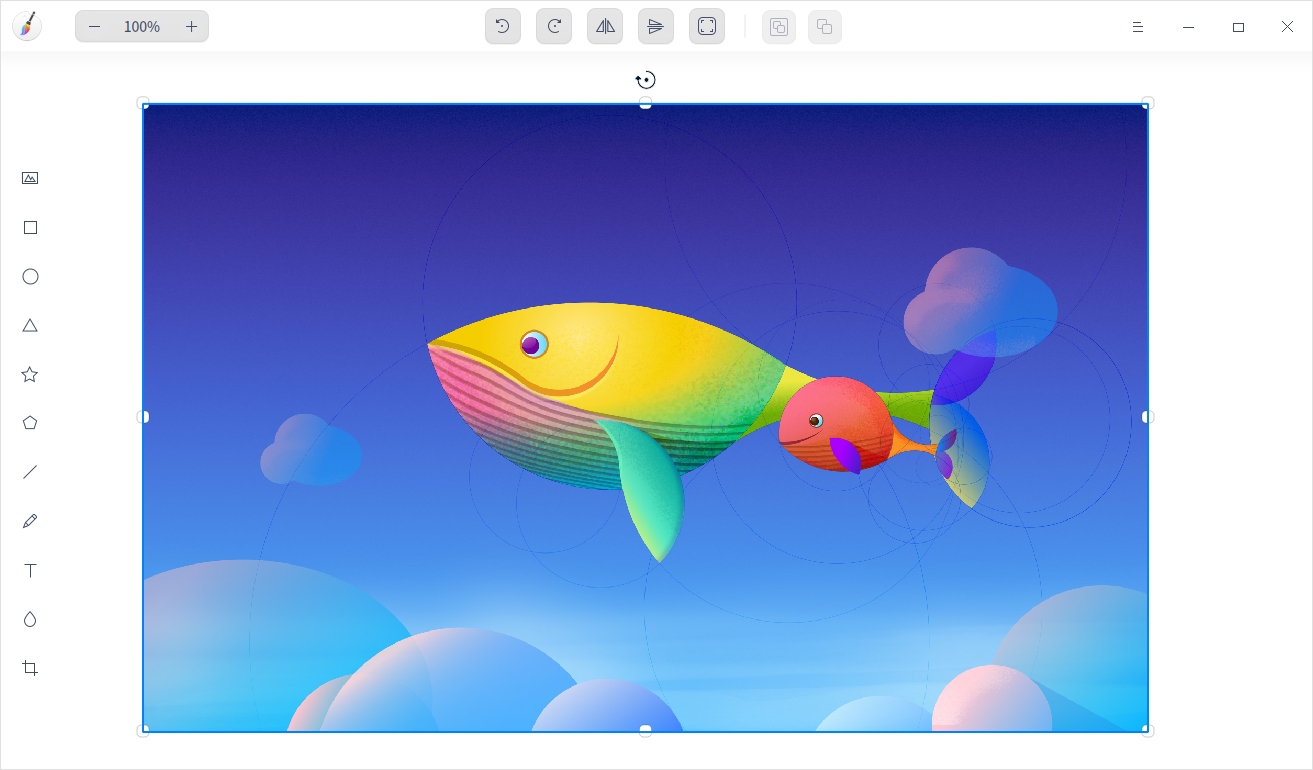Click the bottom-center resize handle of image
Viewport: 1313px width, 770px height.
pos(645,730)
